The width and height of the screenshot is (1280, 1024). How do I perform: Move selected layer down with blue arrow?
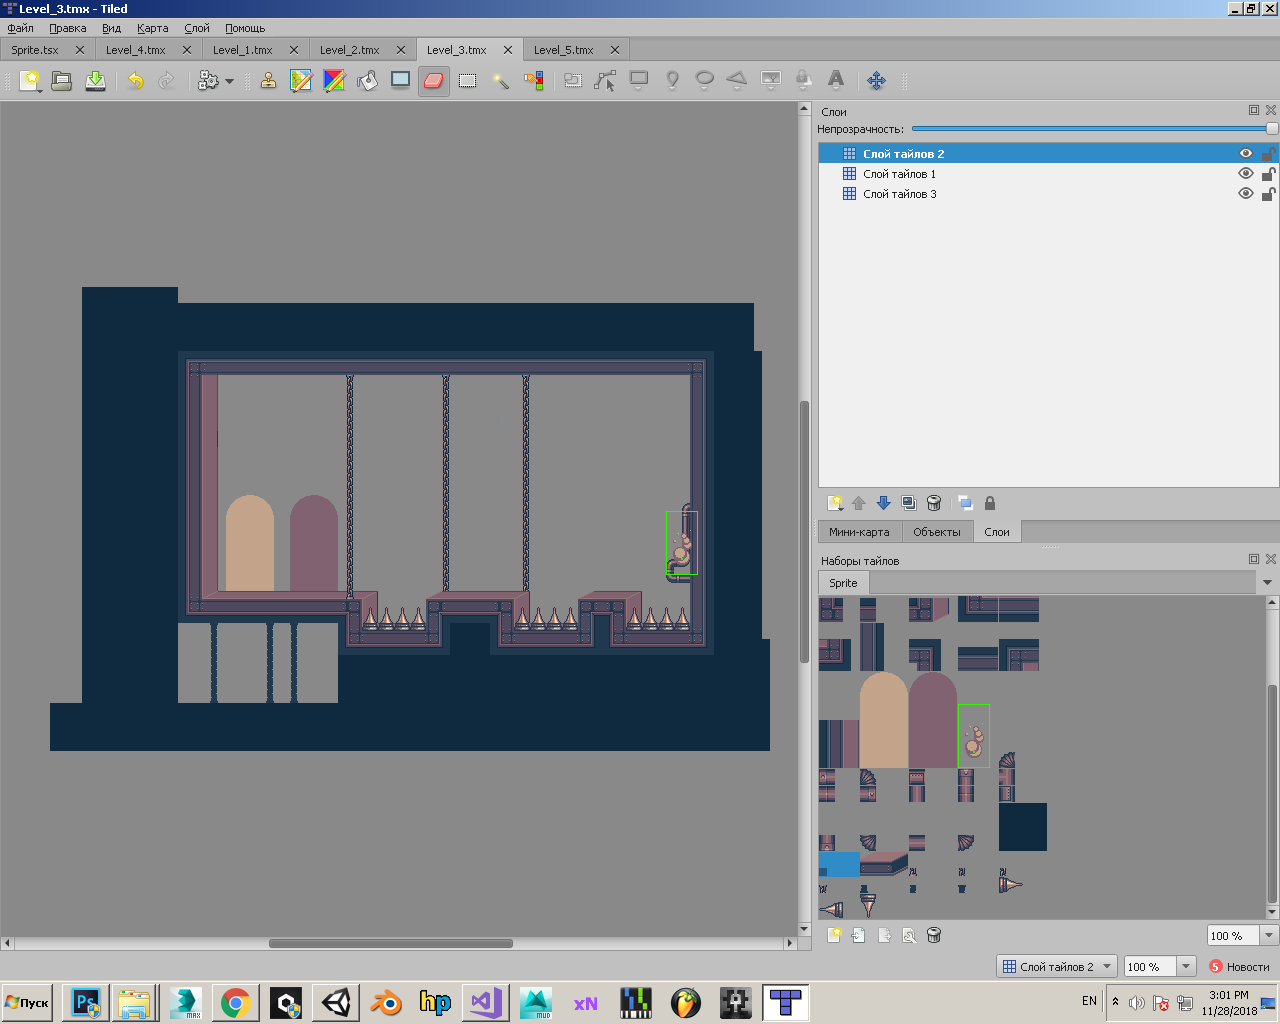(x=883, y=503)
